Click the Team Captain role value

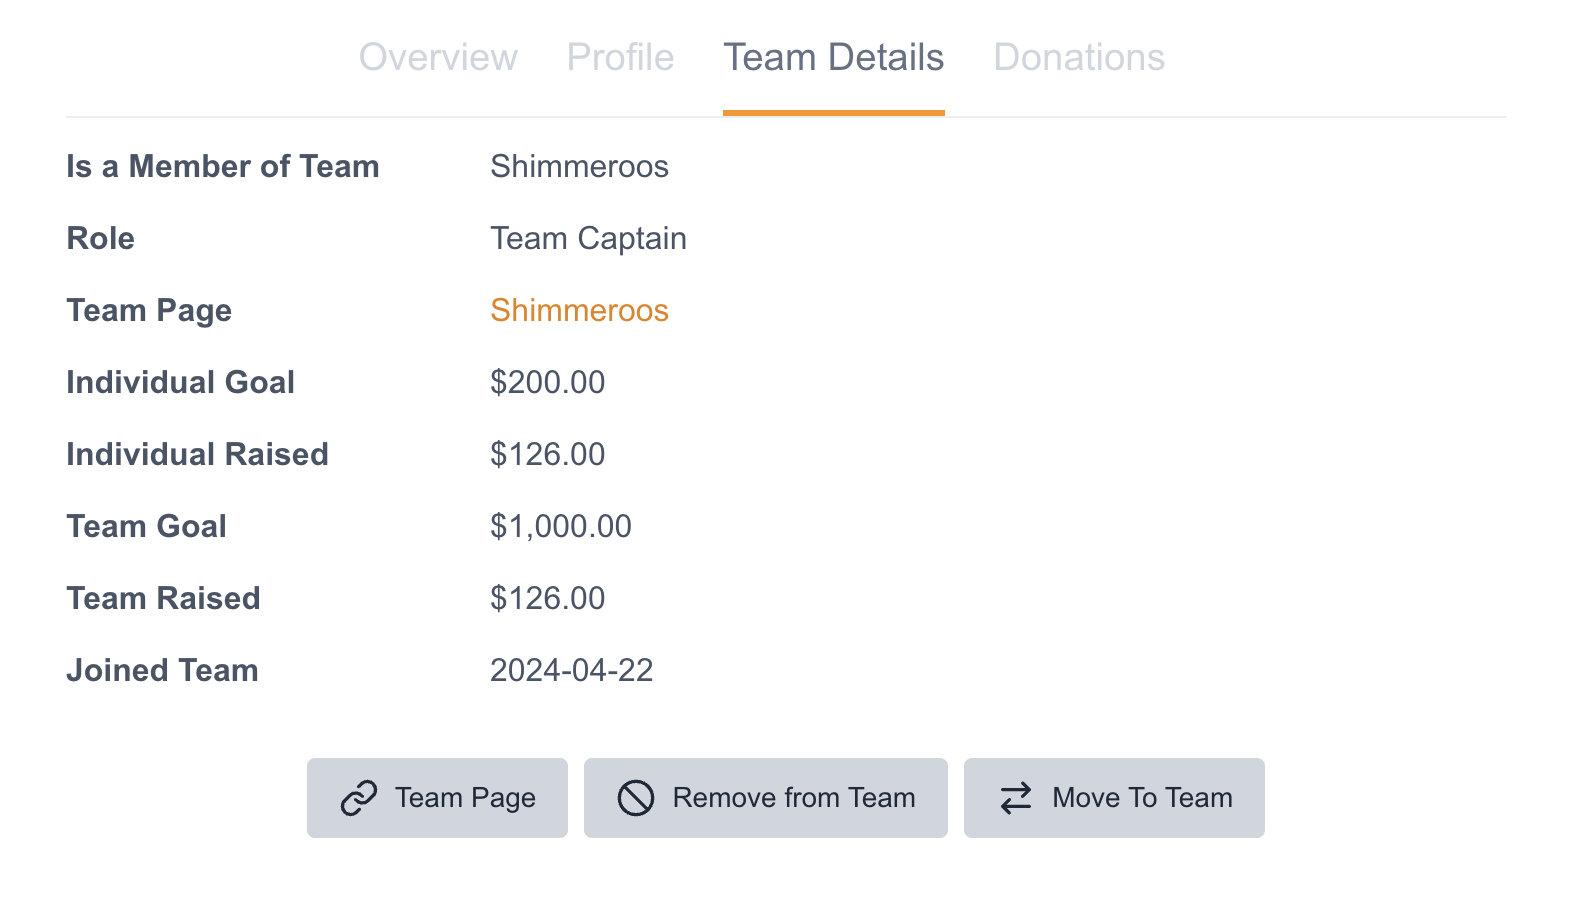click(x=588, y=239)
